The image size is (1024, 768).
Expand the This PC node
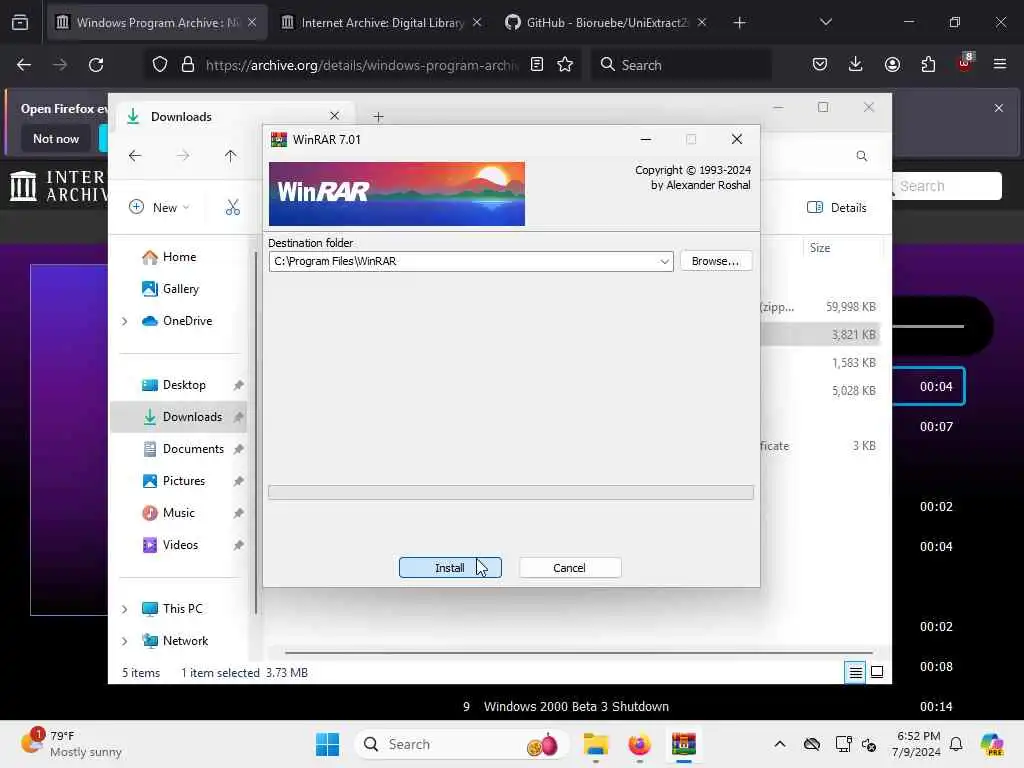pyautogui.click(x=125, y=609)
